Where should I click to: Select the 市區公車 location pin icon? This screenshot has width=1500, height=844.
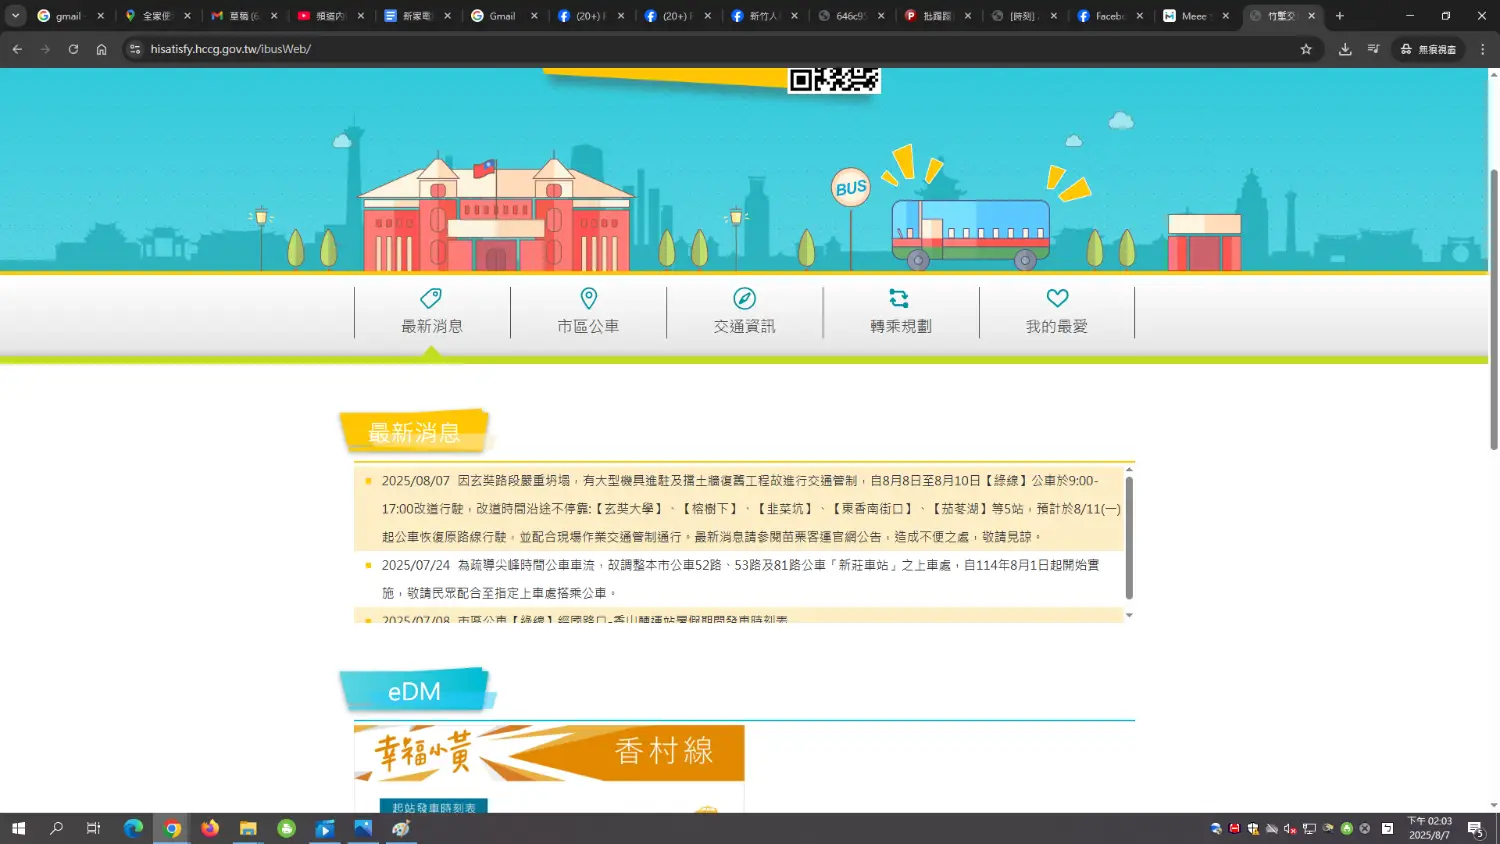588,298
